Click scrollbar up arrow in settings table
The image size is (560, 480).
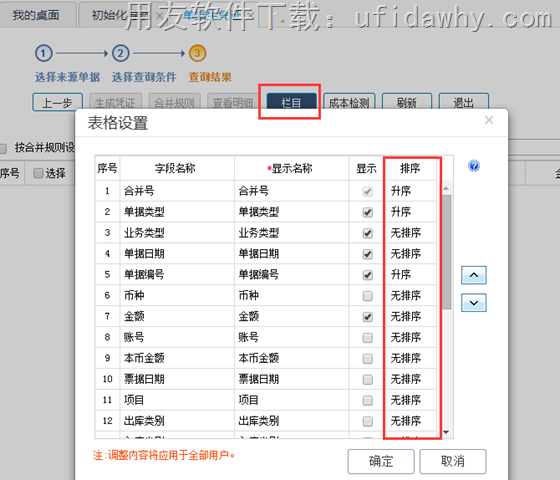[x=446, y=188]
